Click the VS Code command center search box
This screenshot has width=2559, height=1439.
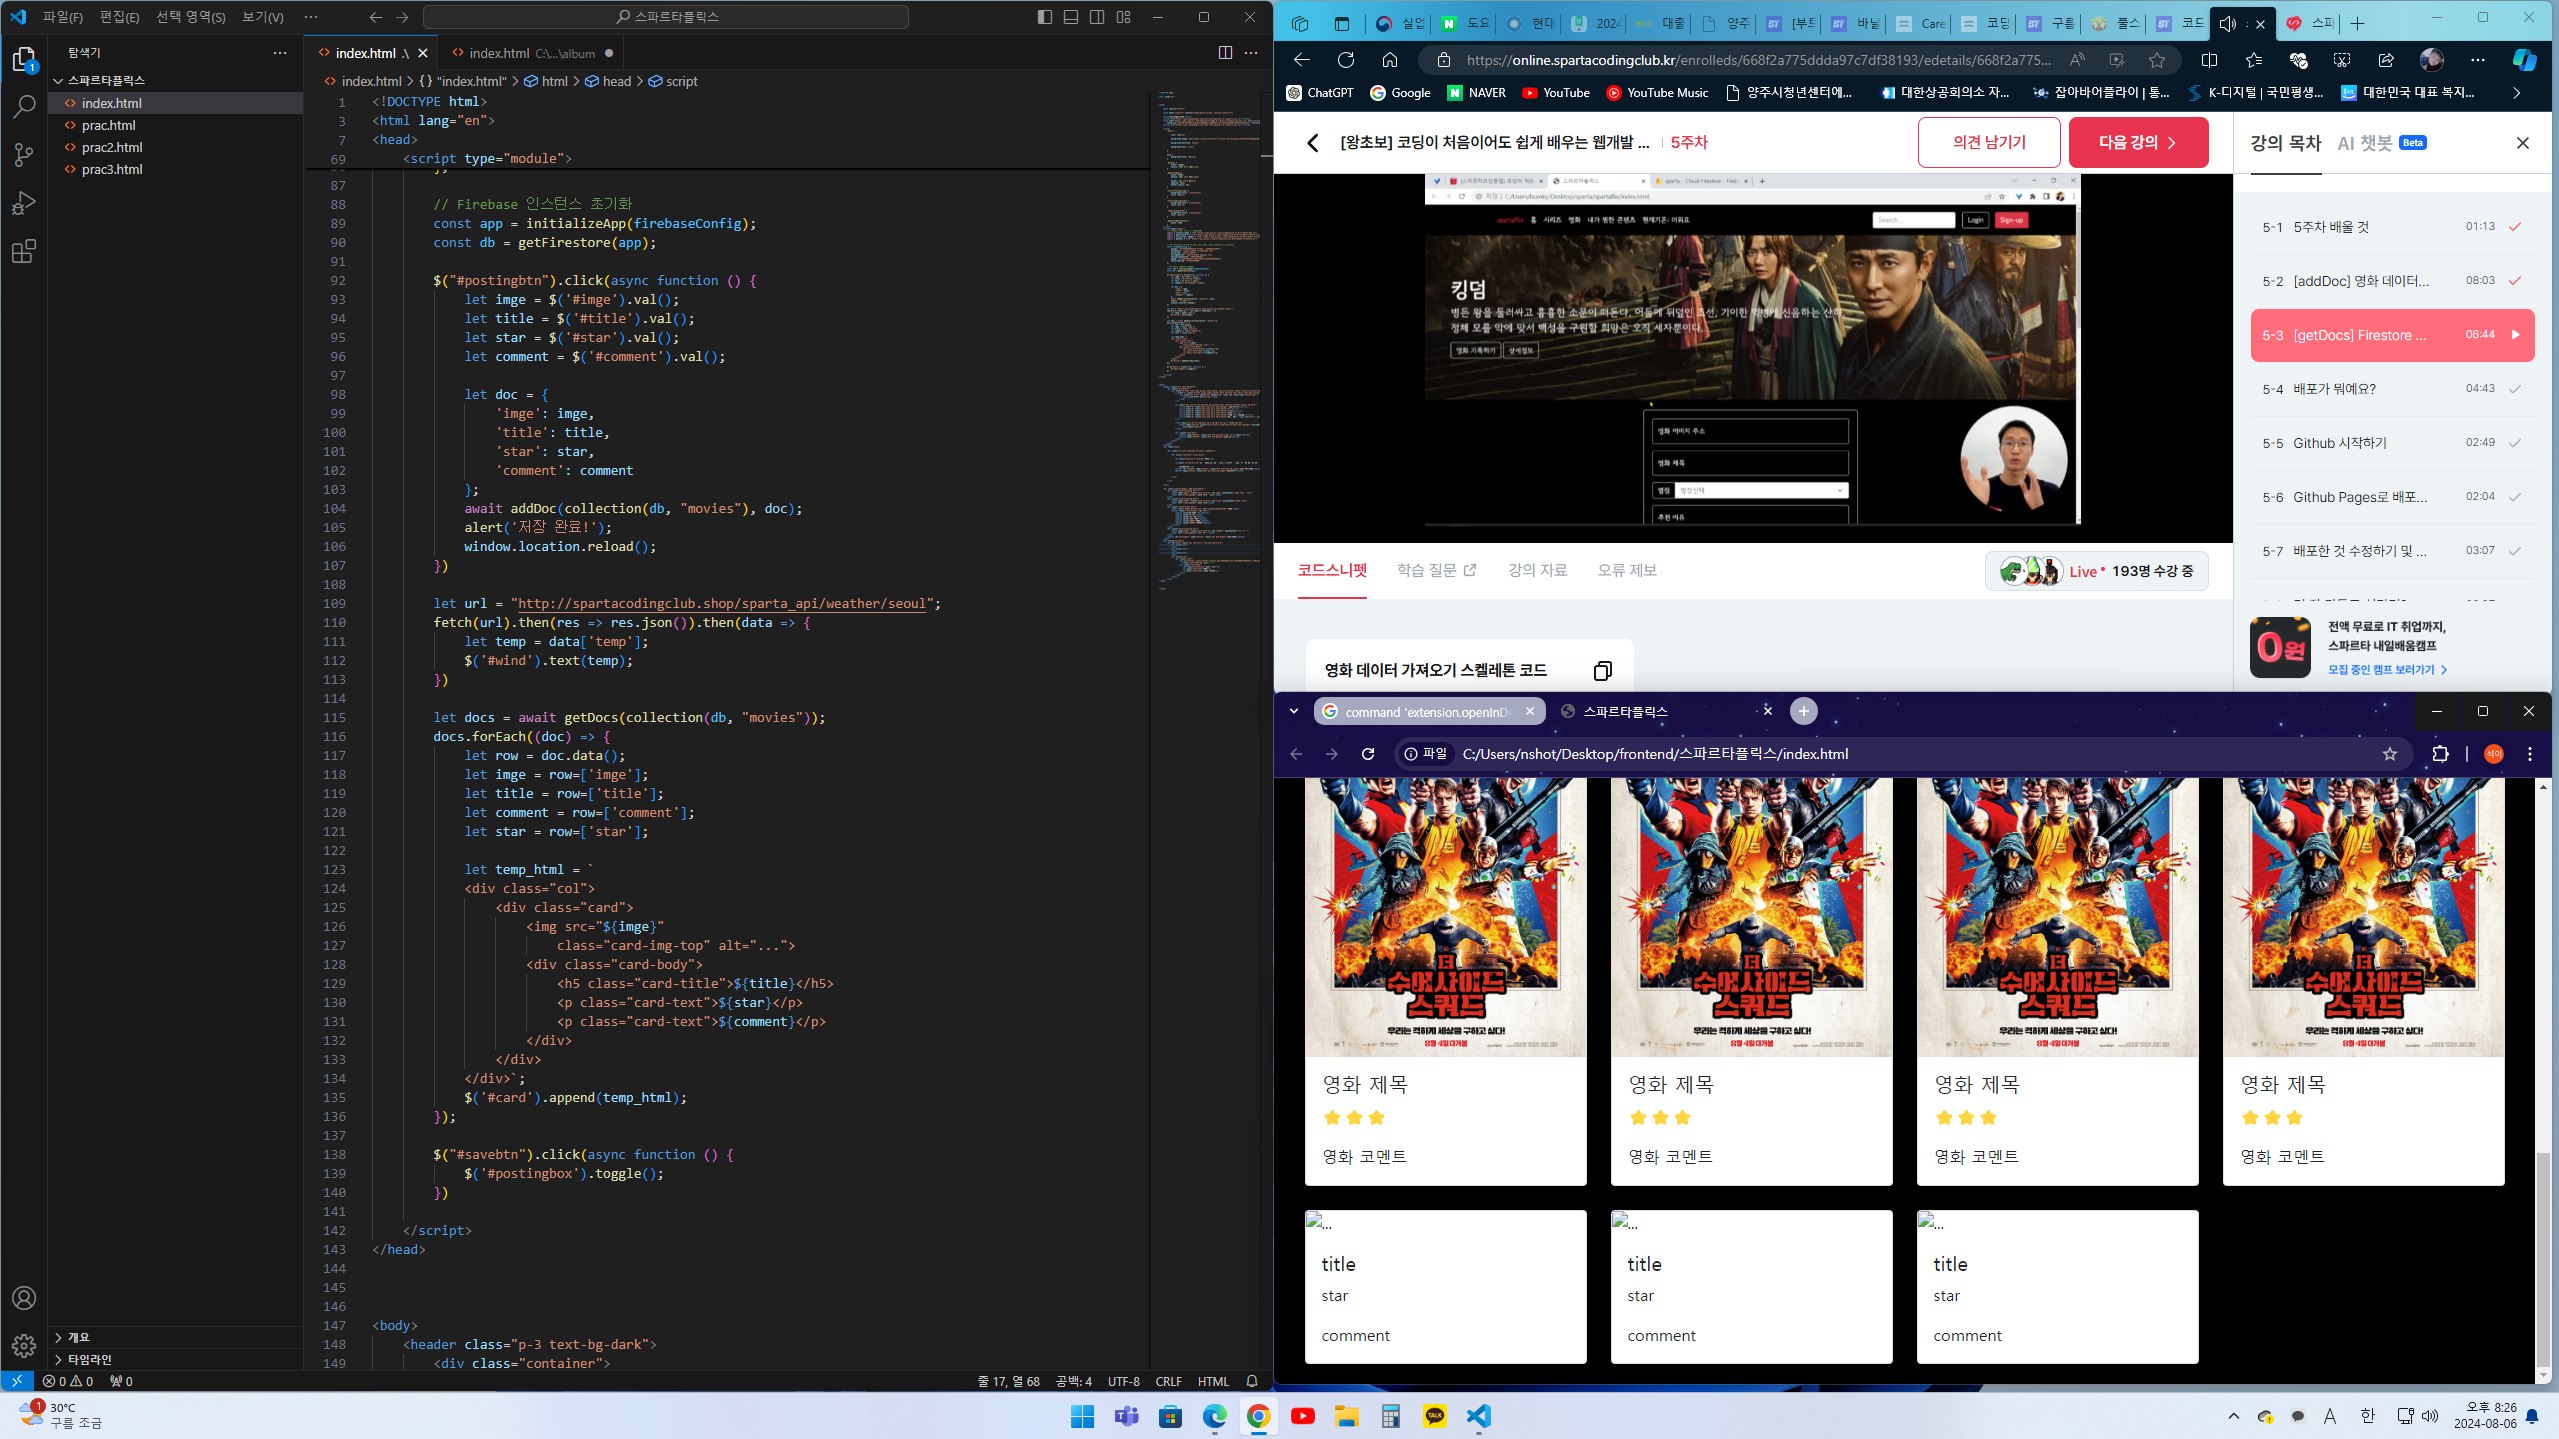(666, 17)
